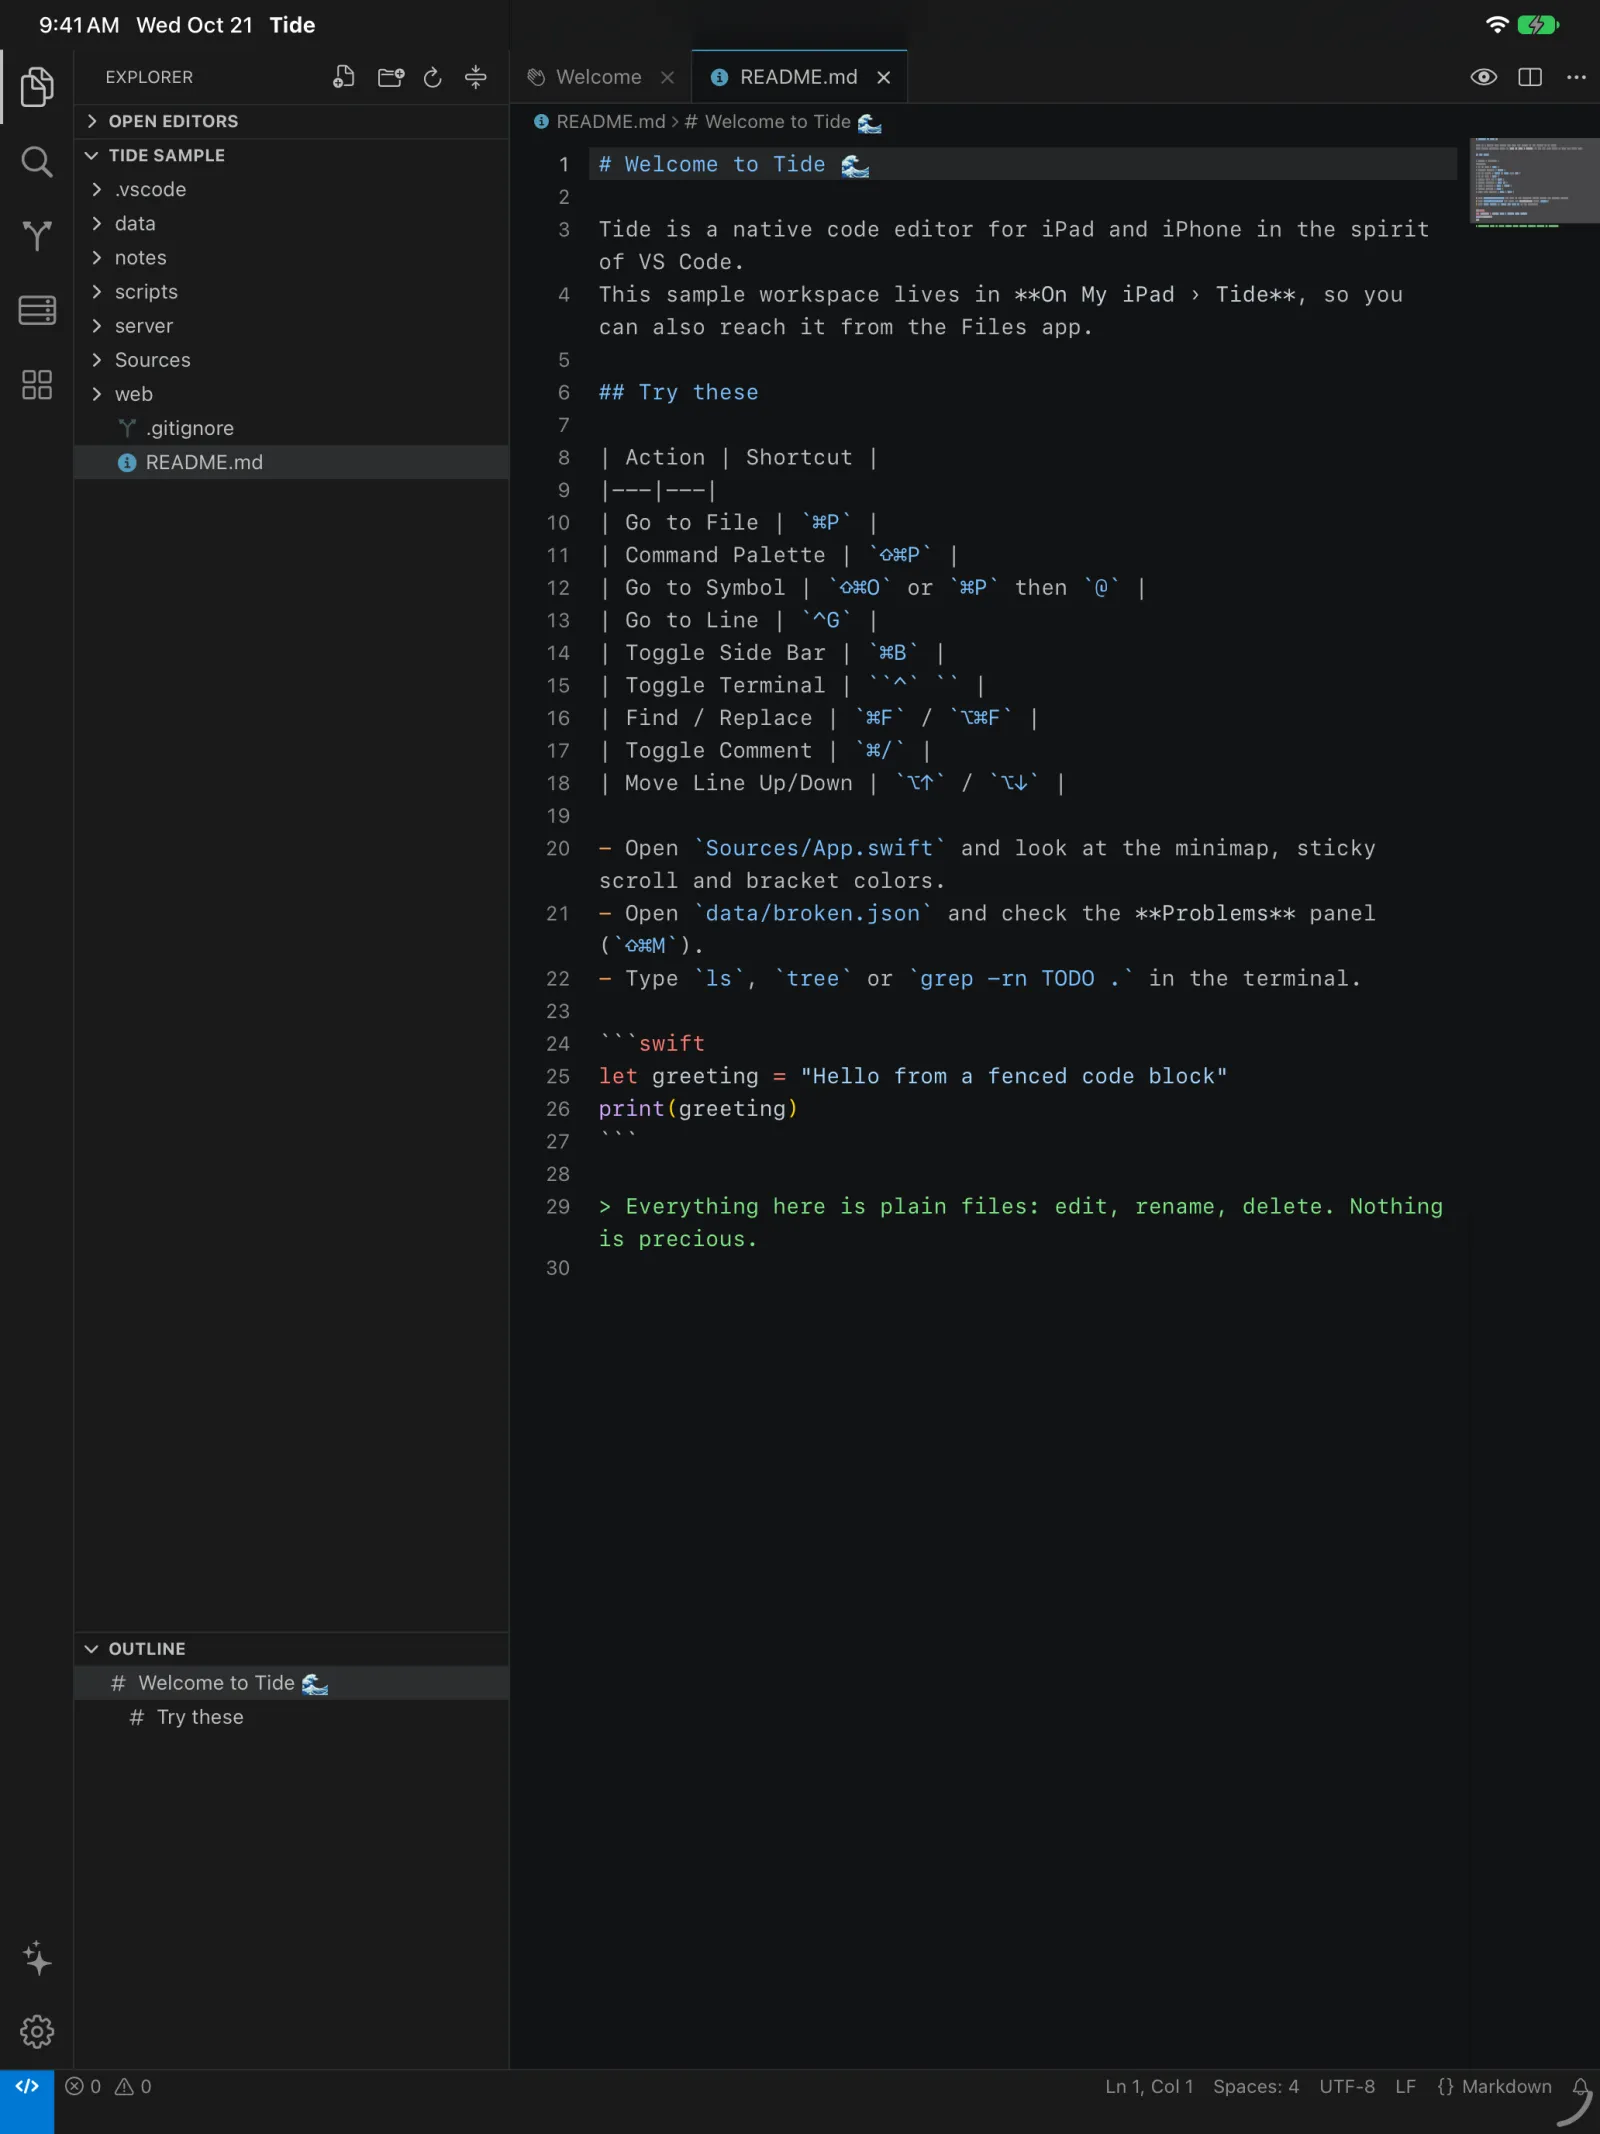
Task: Select the README.md editor tab
Action: 798,77
